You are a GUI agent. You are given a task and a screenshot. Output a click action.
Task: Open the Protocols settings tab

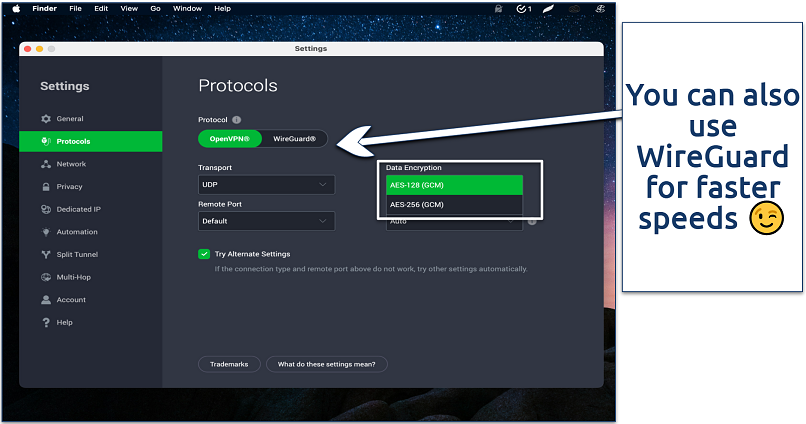point(90,142)
